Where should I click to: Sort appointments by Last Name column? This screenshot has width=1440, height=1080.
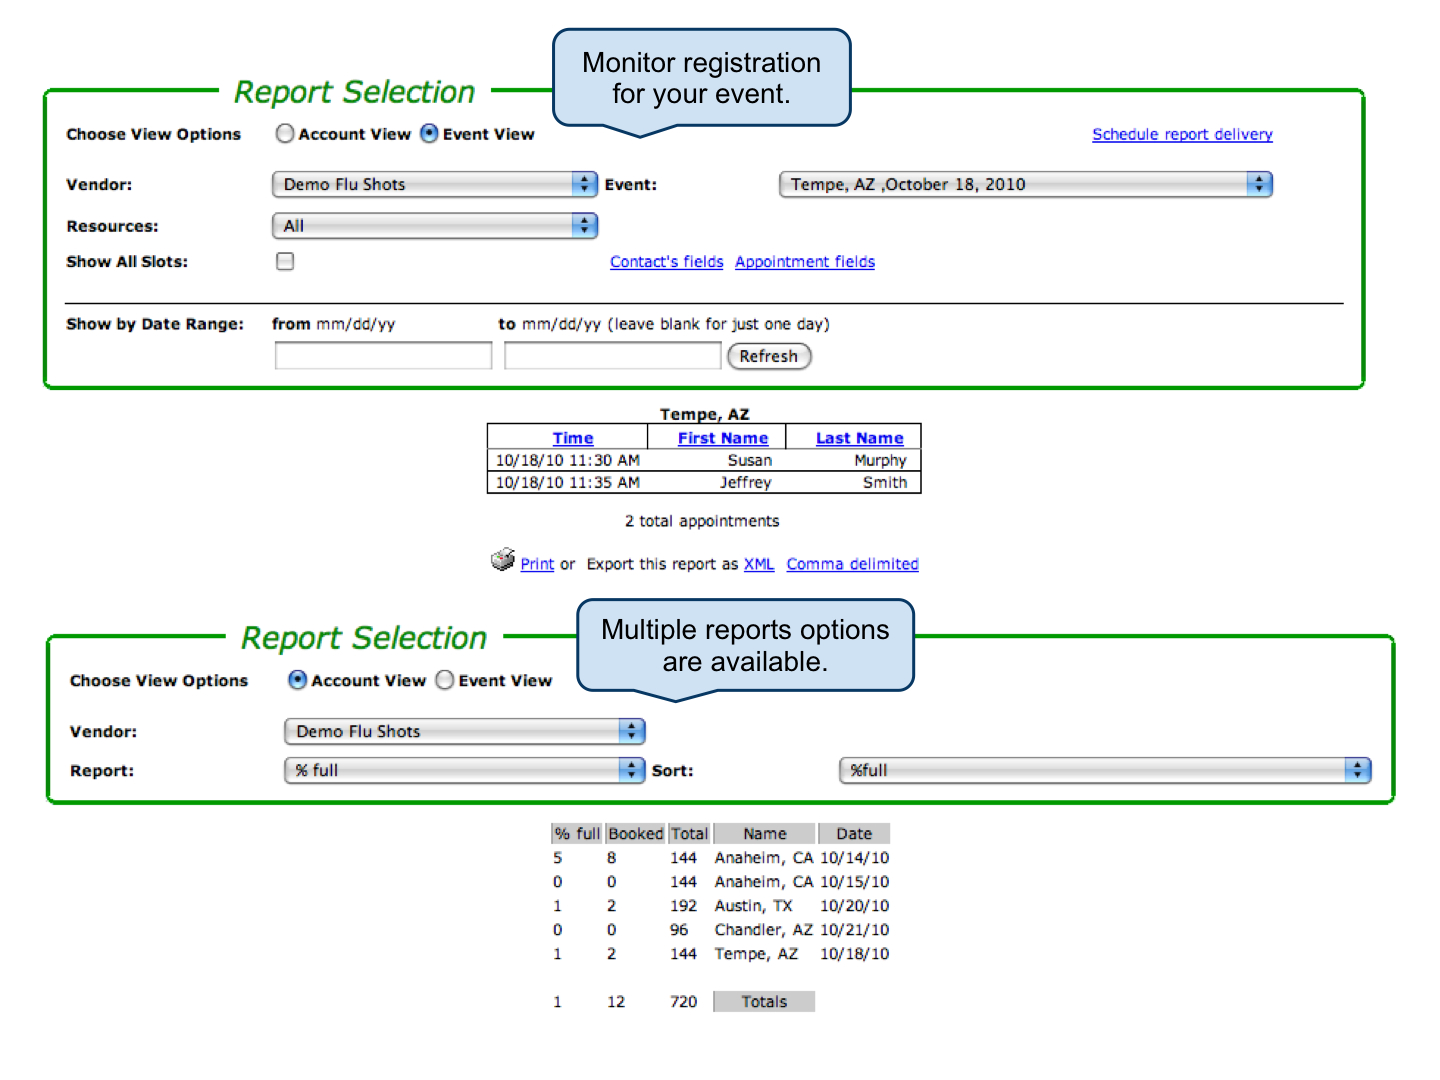tap(860, 438)
